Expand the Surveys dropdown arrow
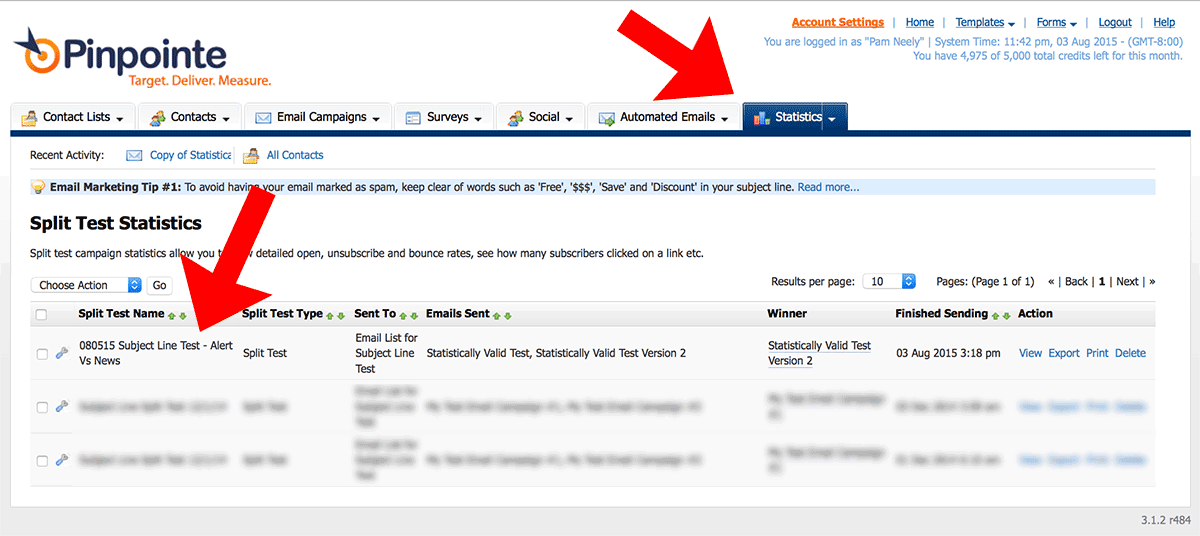 coord(478,119)
